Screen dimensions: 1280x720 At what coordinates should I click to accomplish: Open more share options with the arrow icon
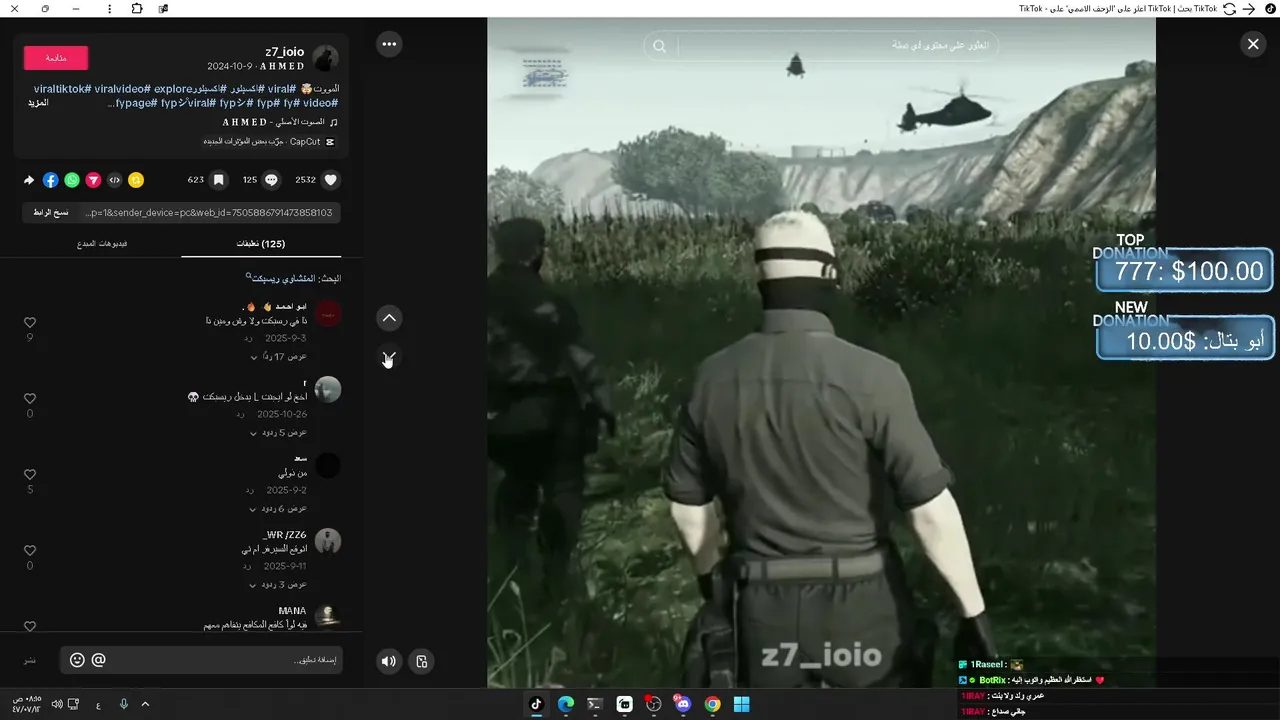point(29,180)
